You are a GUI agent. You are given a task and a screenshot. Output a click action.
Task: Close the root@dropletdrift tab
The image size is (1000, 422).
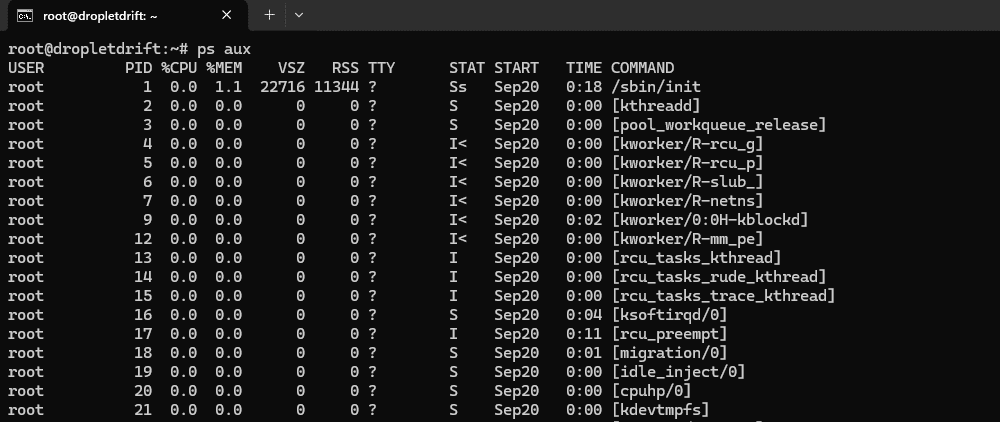(226, 15)
